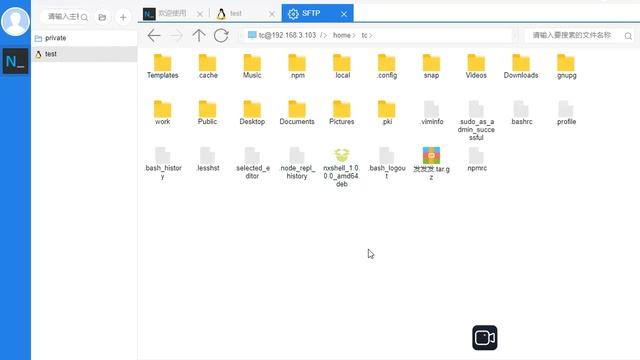The height and width of the screenshot is (360, 640).
Task: Select the .lesshst file
Action: pyautogui.click(x=207, y=159)
